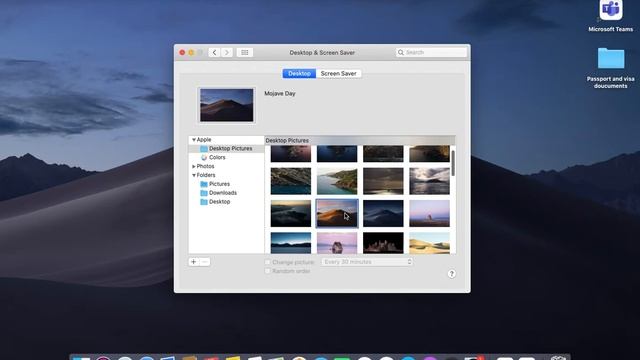Search in the preferences Search field

click(x=431, y=53)
